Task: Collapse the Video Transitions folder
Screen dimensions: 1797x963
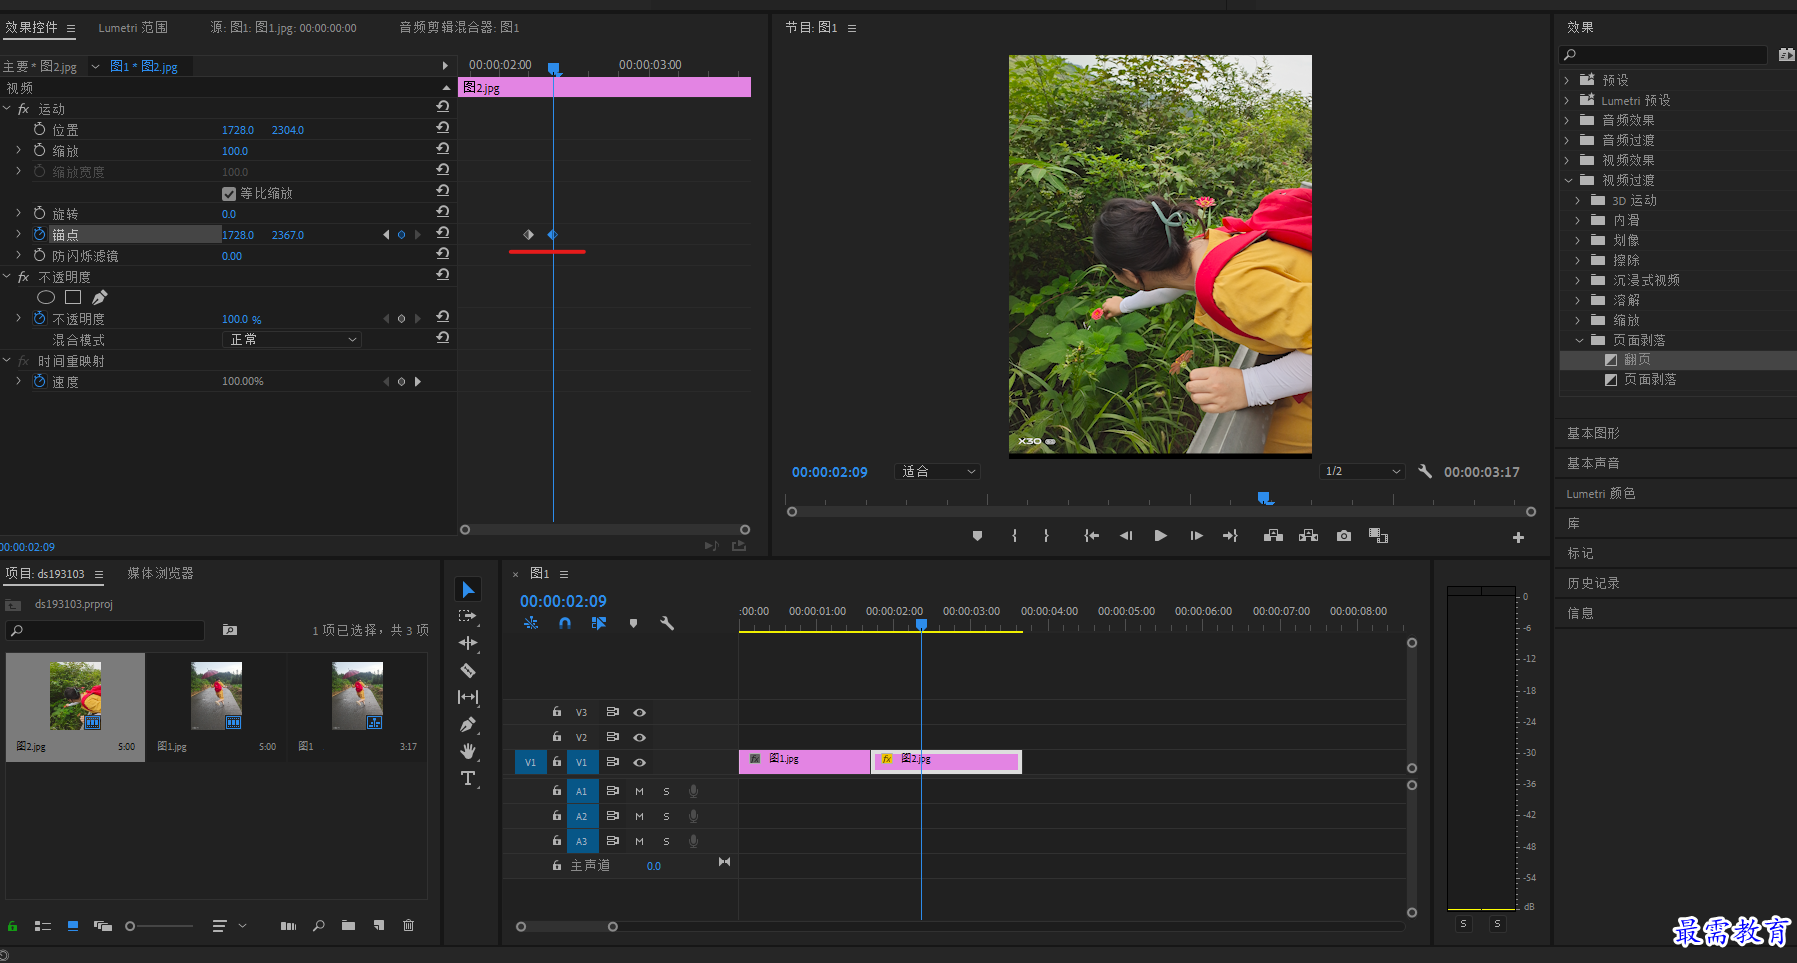Action: [x=1568, y=180]
